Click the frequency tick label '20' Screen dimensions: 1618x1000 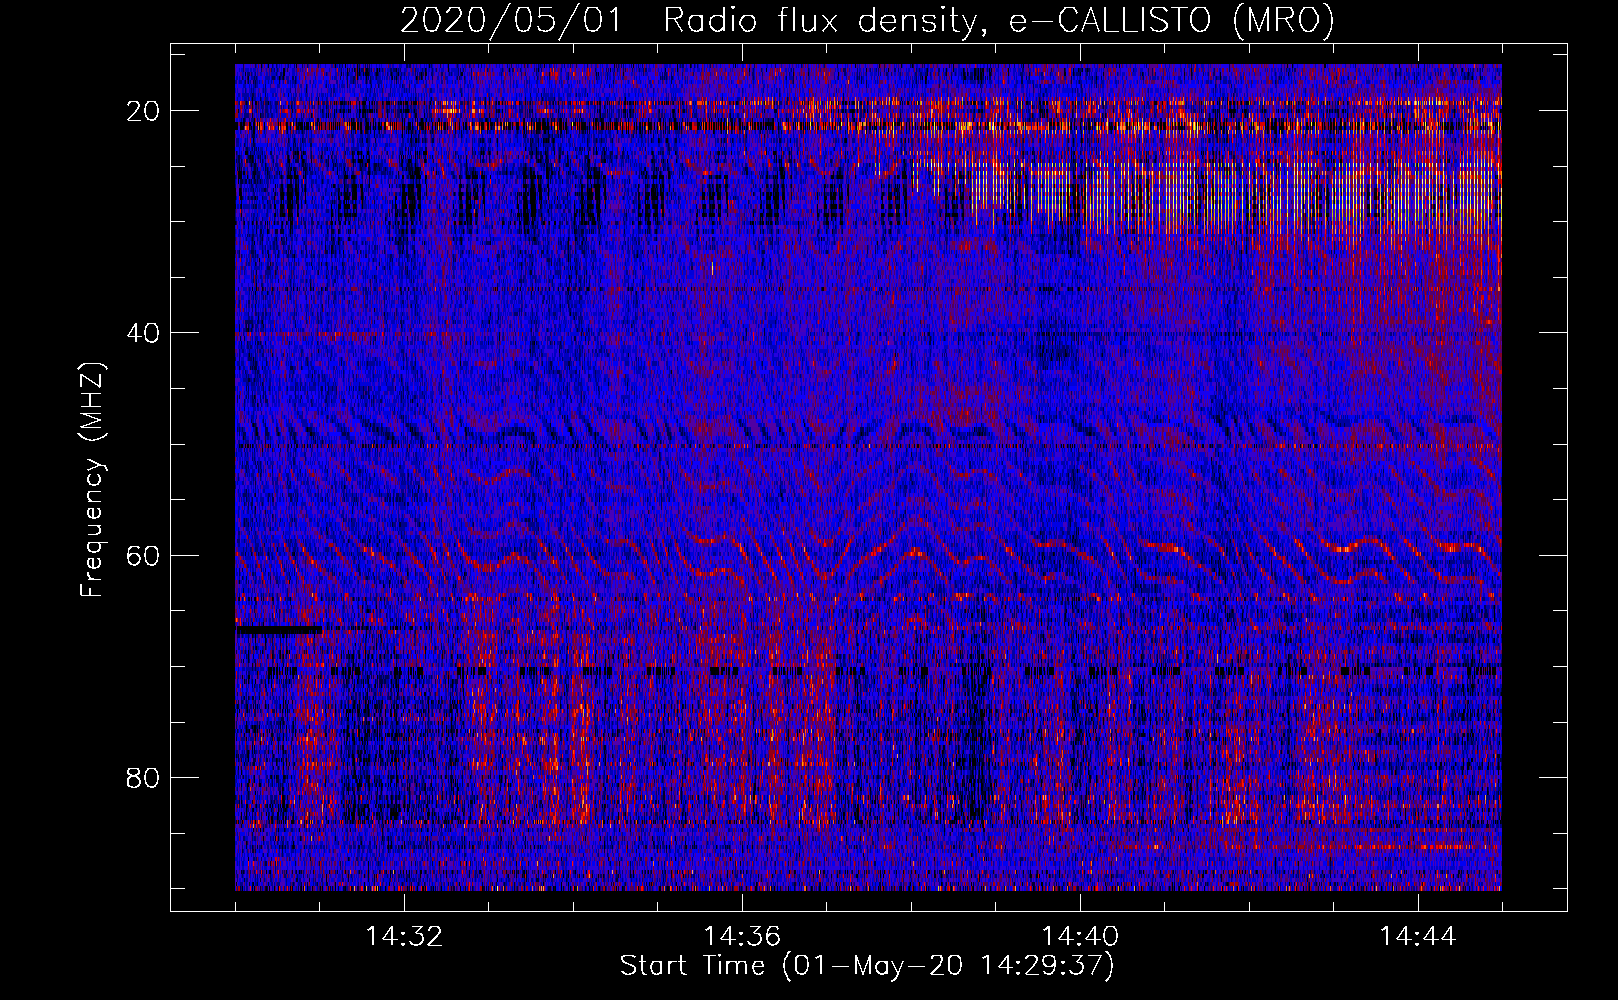pyautogui.click(x=144, y=111)
